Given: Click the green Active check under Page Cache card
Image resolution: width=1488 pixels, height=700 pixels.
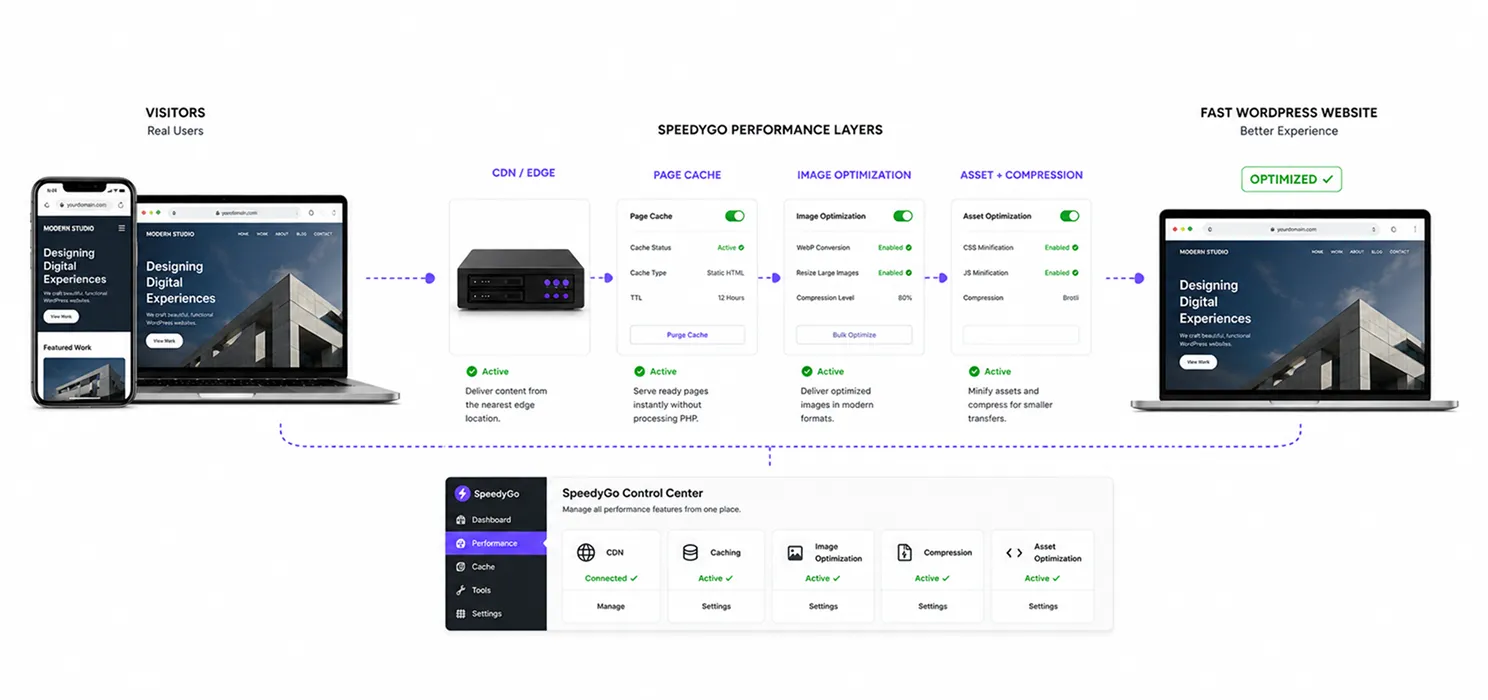Looking at the screenshot, I should click(639, 372).
